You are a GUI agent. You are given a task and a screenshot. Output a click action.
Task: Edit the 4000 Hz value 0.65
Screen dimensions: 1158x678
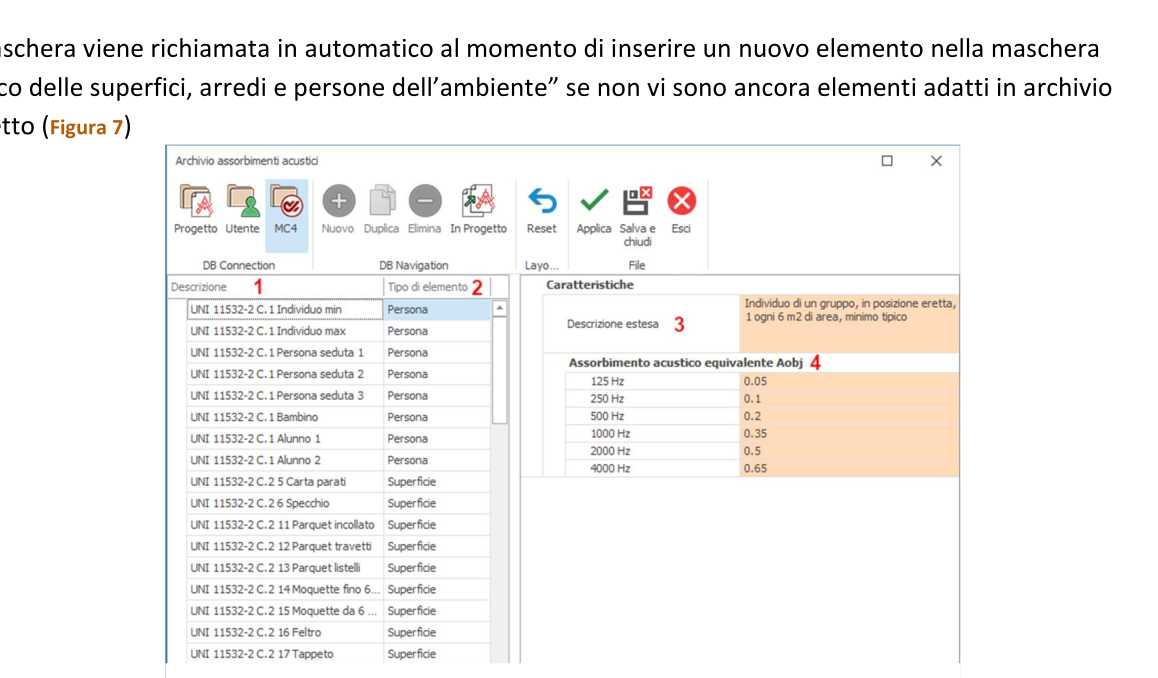849,468
